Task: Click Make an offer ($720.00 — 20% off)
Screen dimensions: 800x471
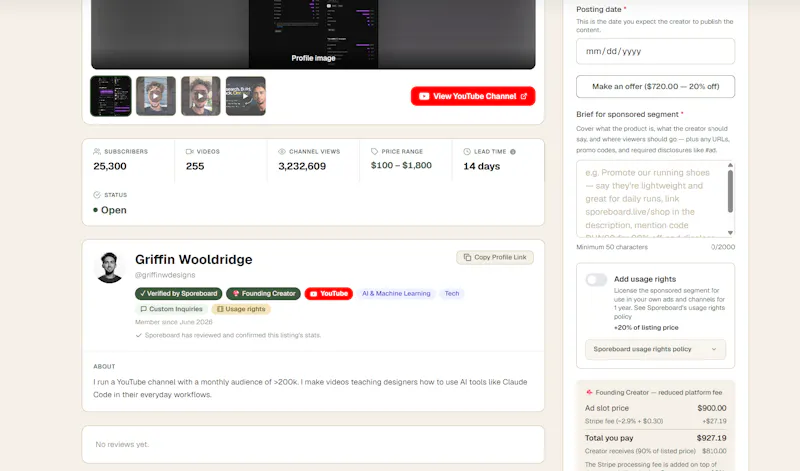Action: pyautogui.click(x=655, y=86)
